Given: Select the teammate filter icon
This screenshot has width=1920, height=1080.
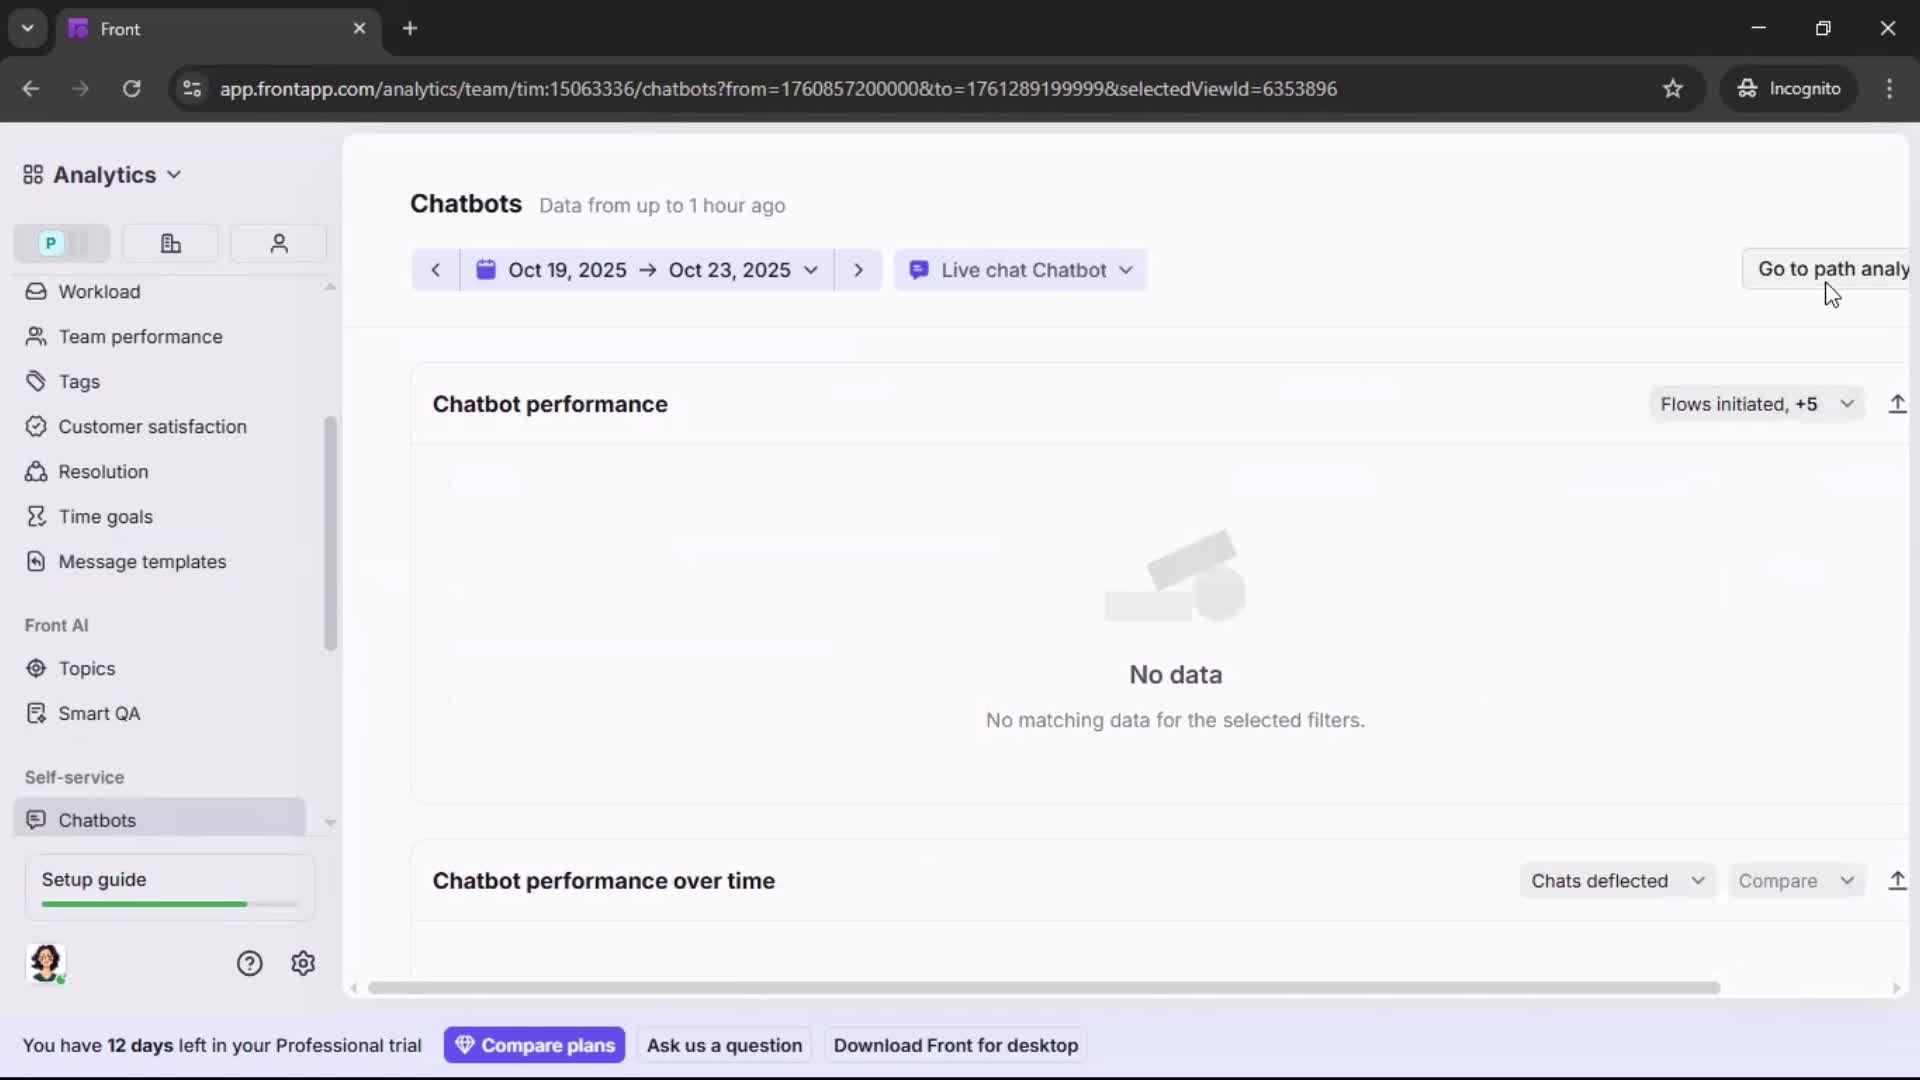Looking at the screenshot, I should [278, 243].
